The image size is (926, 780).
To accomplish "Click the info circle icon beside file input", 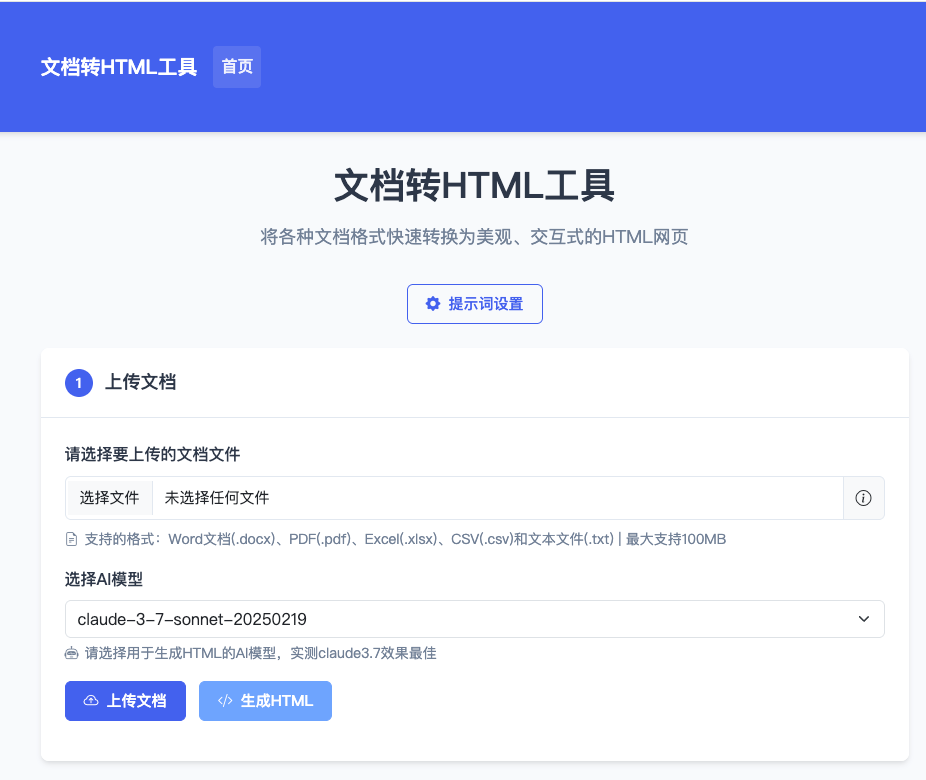I will point(864,498).
